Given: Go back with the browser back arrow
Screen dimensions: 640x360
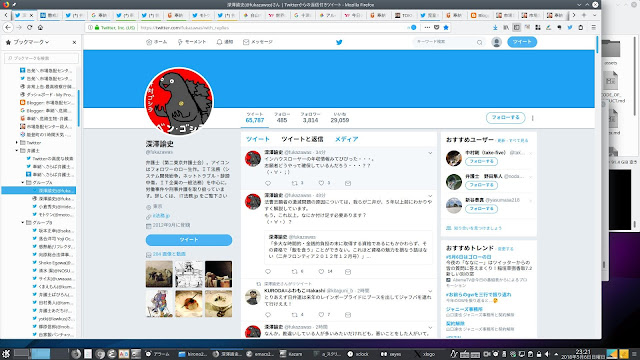Looking at the screenshot, I should 8,27.
